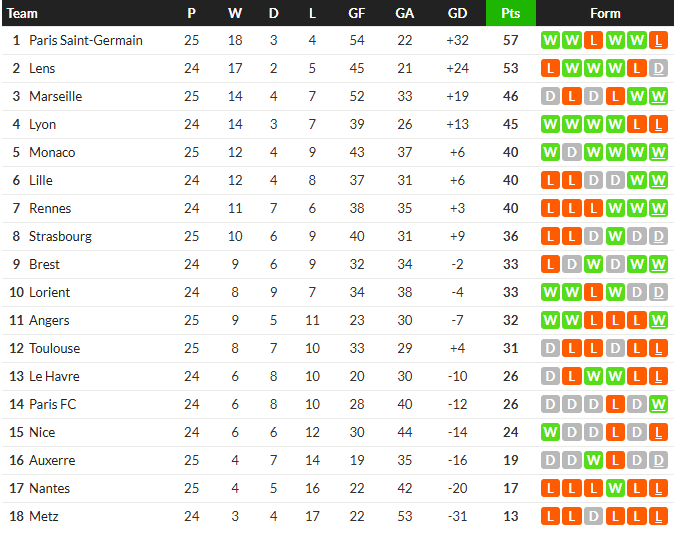Click Nantes's only win form badge
The height and width of the screenshot is (536, 674).
coord(615,488)
